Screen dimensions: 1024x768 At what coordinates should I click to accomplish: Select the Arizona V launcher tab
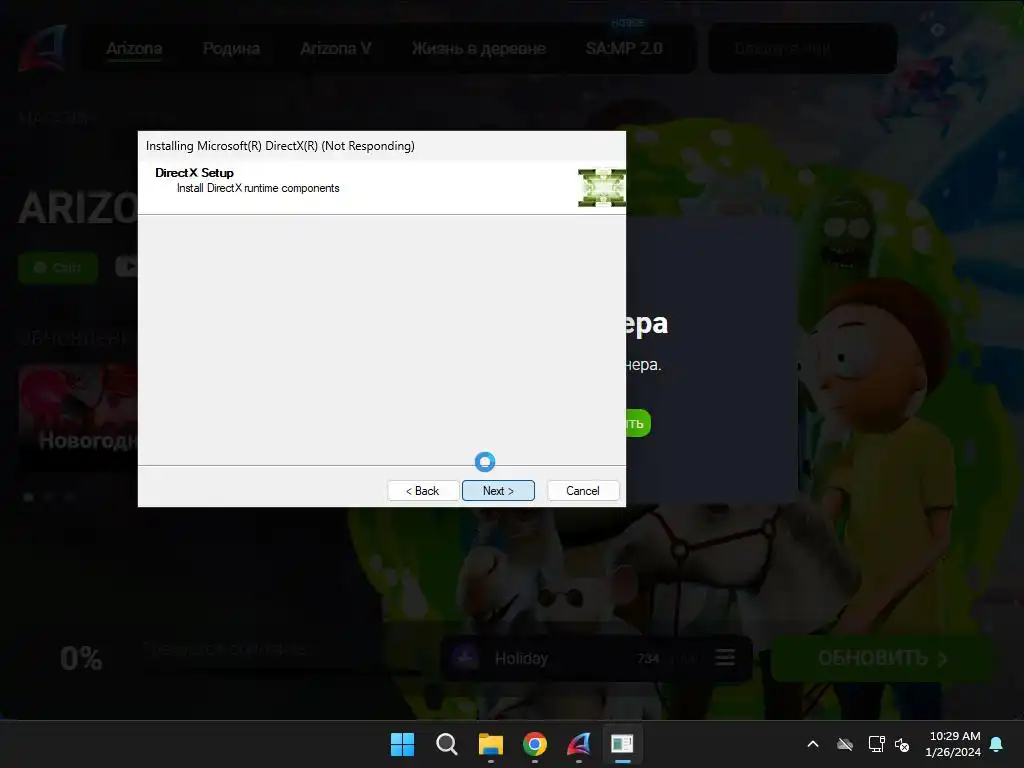336,48
